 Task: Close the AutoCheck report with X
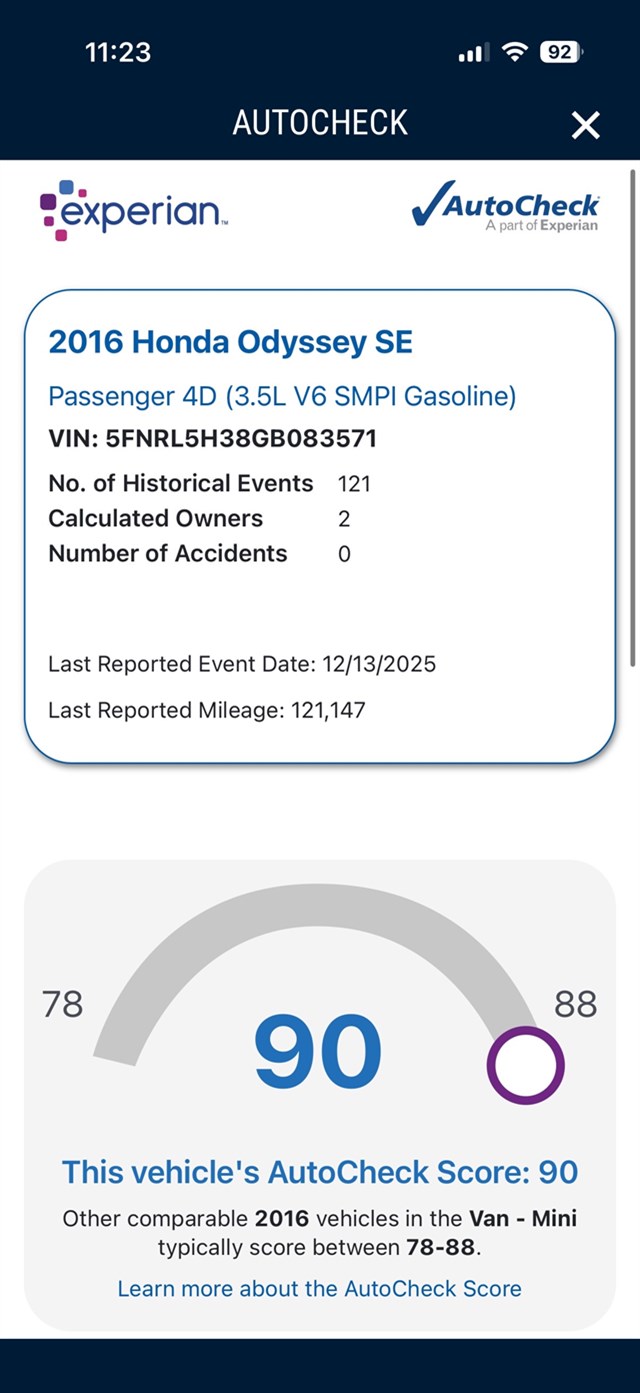click(585, 125)
